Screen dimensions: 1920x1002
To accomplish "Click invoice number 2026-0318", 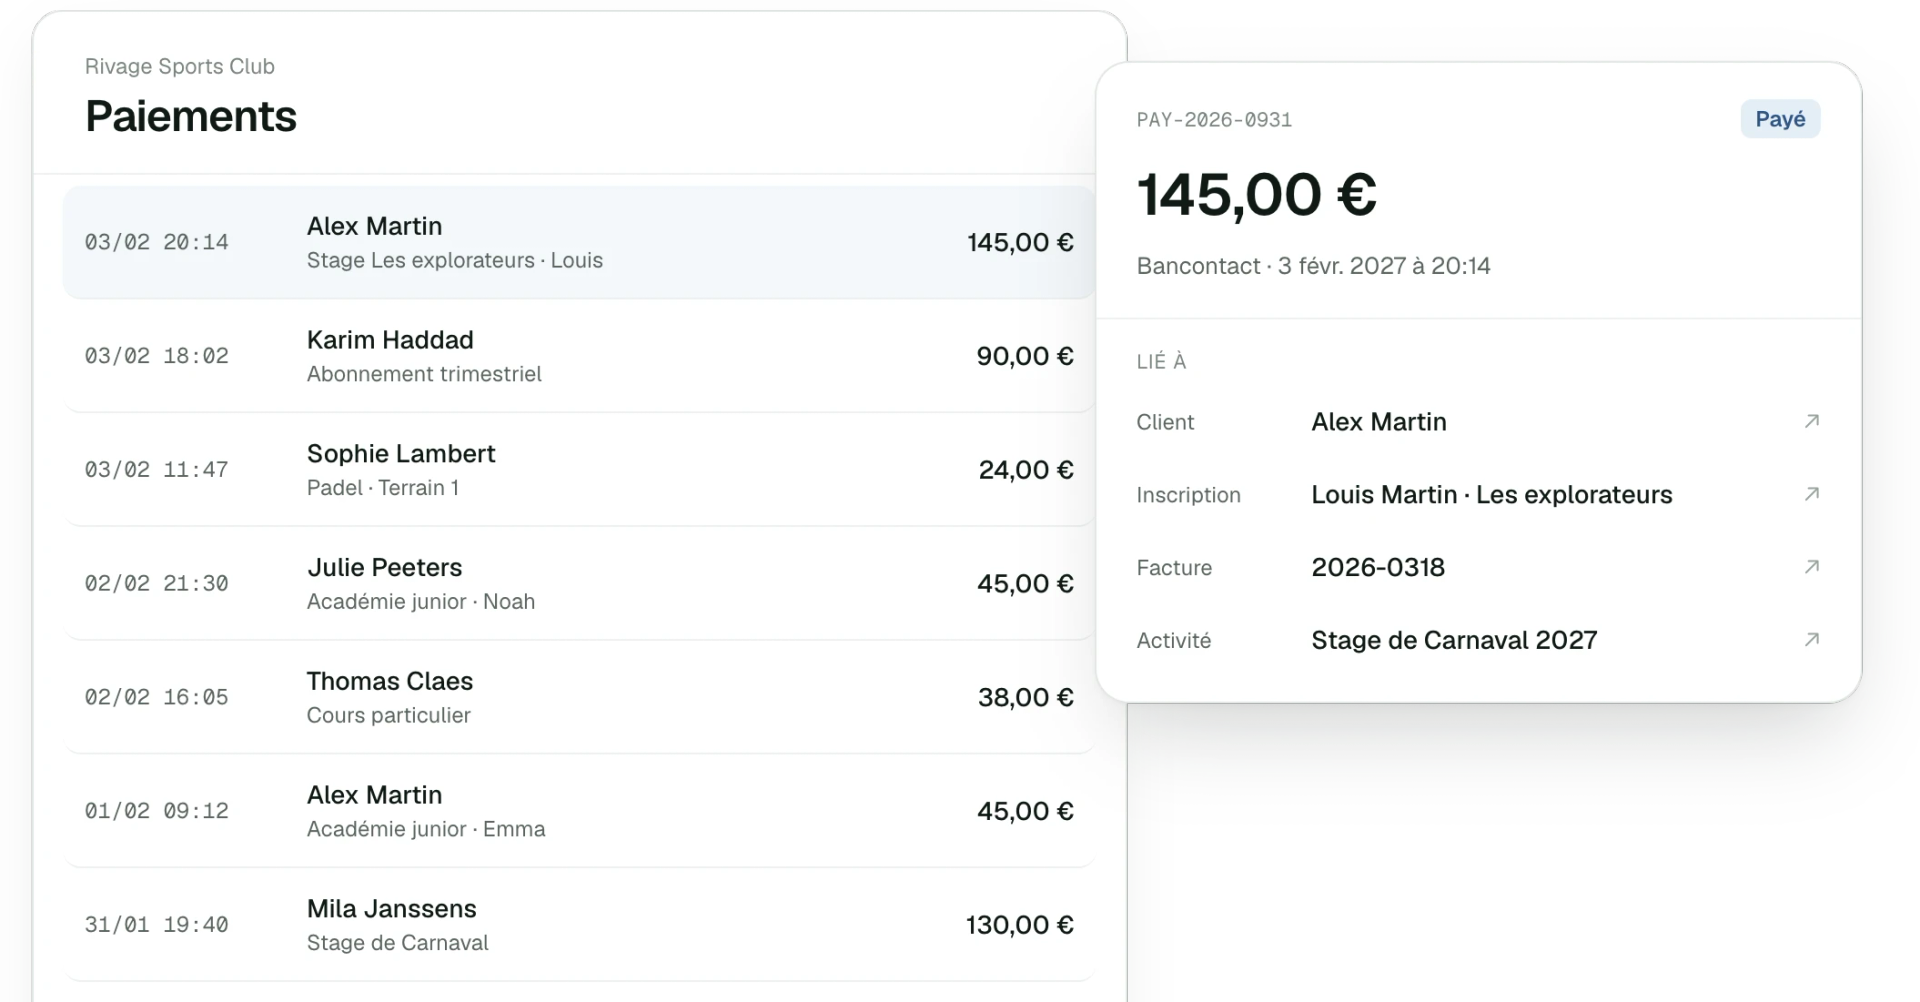I will tap(1378, 568).
